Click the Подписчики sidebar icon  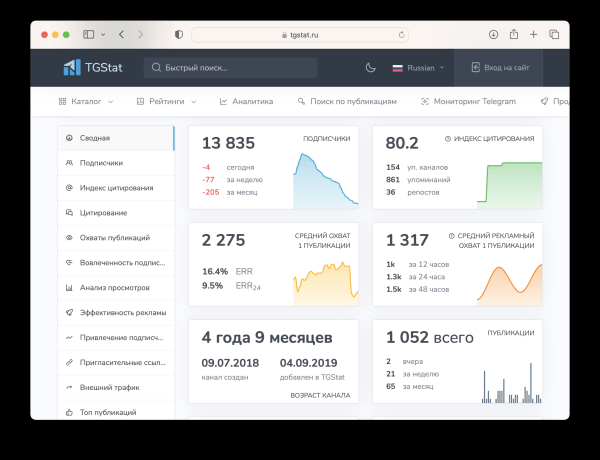pyautogui.click(x=69, y=162)
